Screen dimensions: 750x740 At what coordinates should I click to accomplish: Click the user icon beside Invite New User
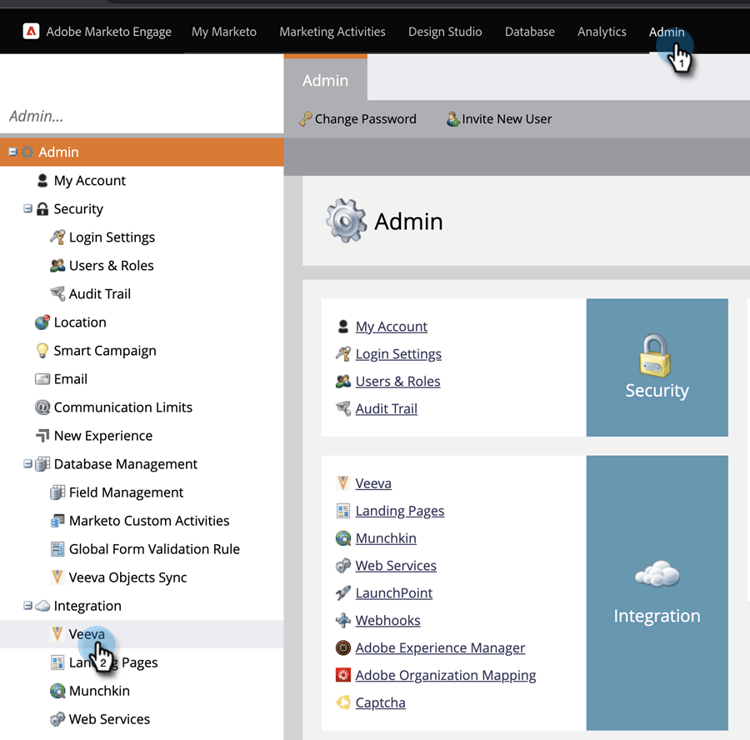click(452, 119)
